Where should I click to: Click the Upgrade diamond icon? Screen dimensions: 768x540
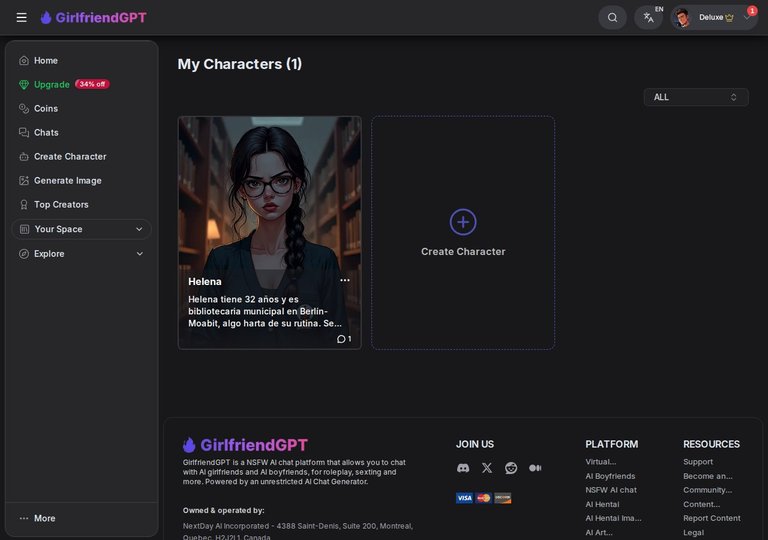[x=24, y=84]
